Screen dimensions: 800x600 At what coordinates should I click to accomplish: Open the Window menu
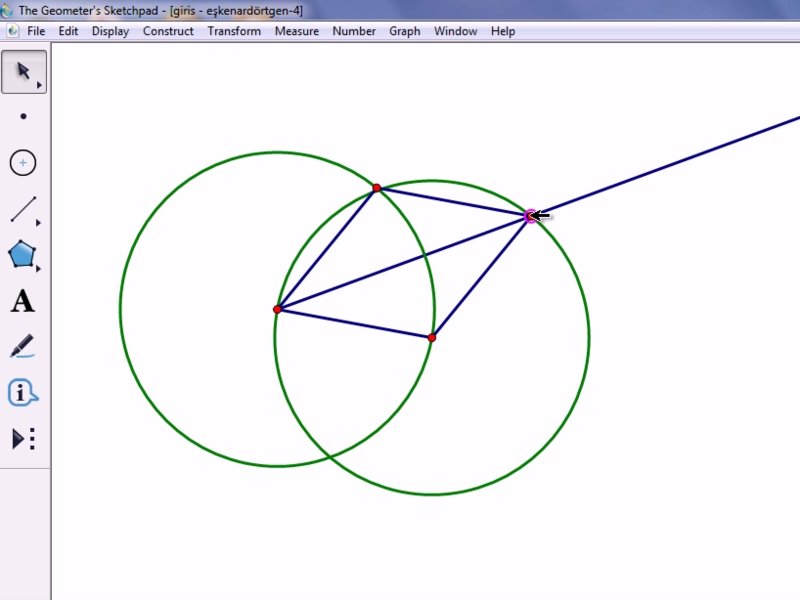pos(456,31)
